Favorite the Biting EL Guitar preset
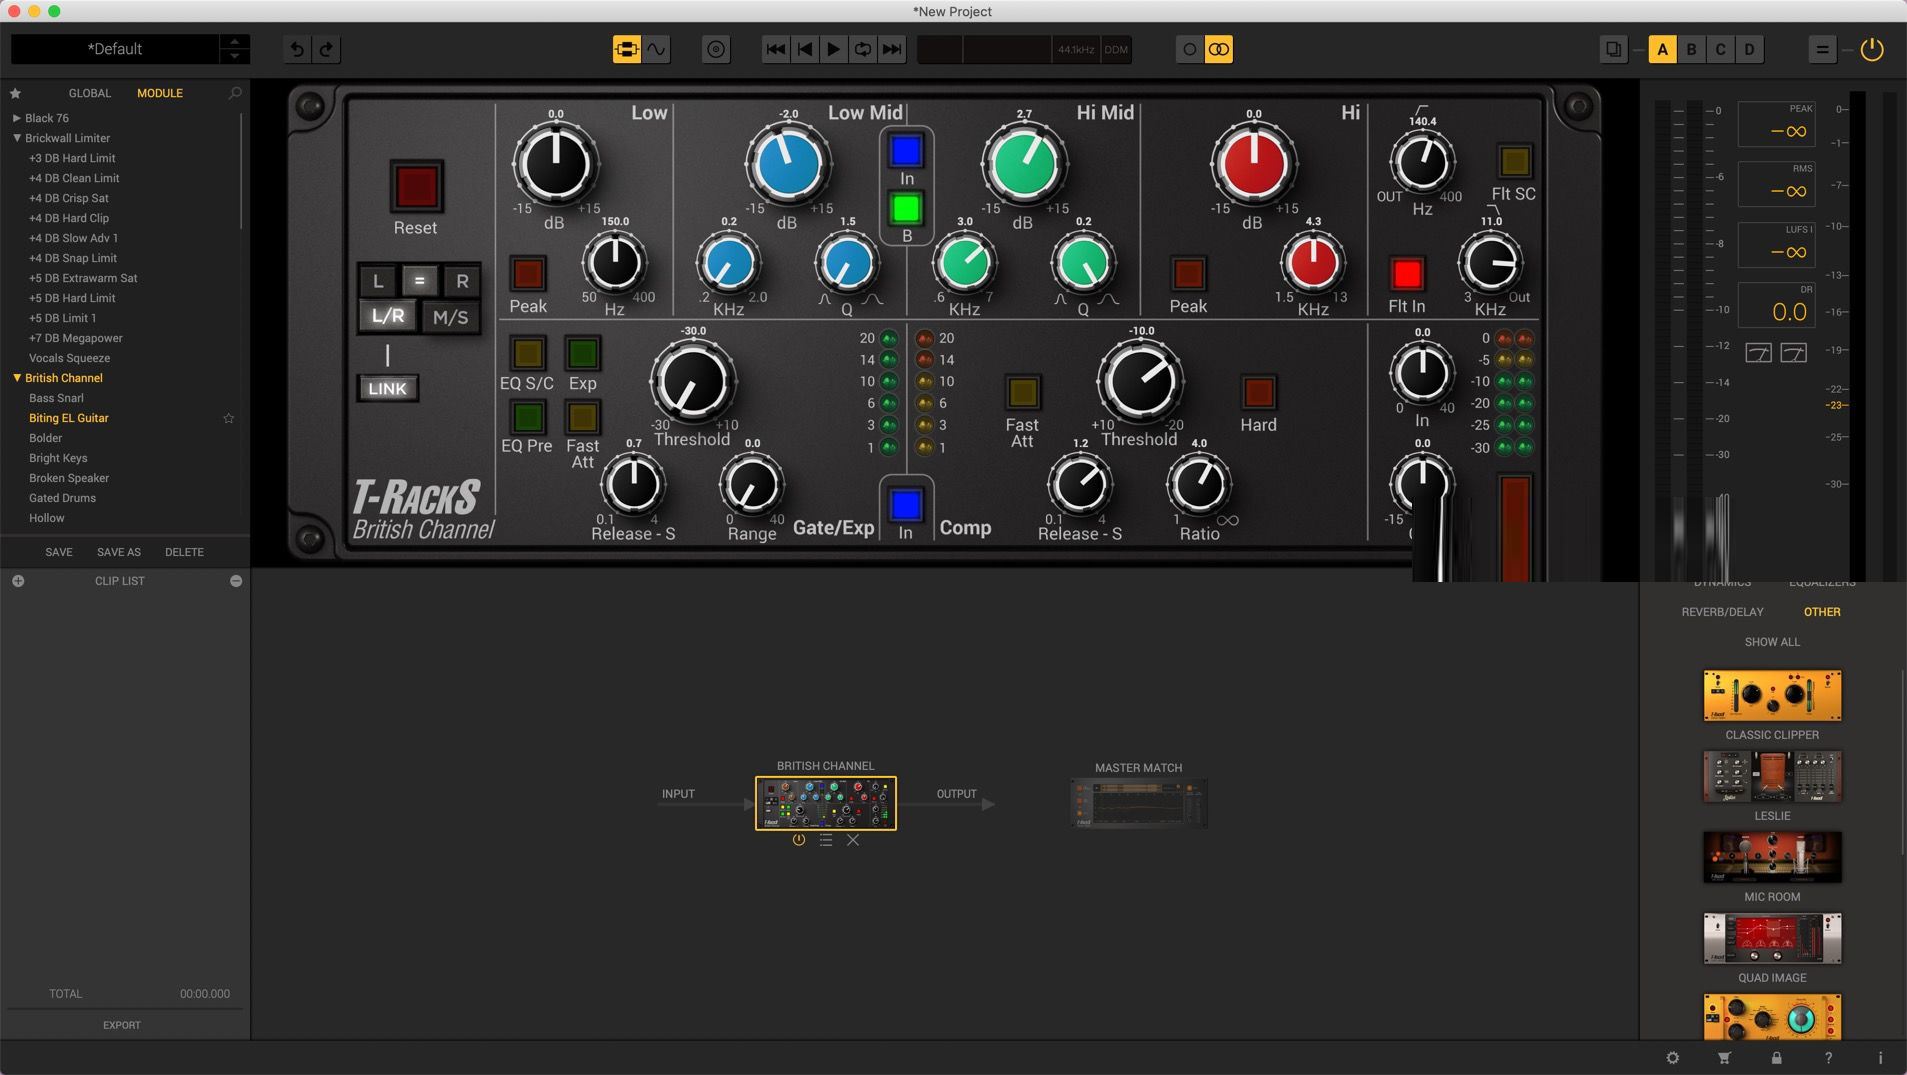 228,418
